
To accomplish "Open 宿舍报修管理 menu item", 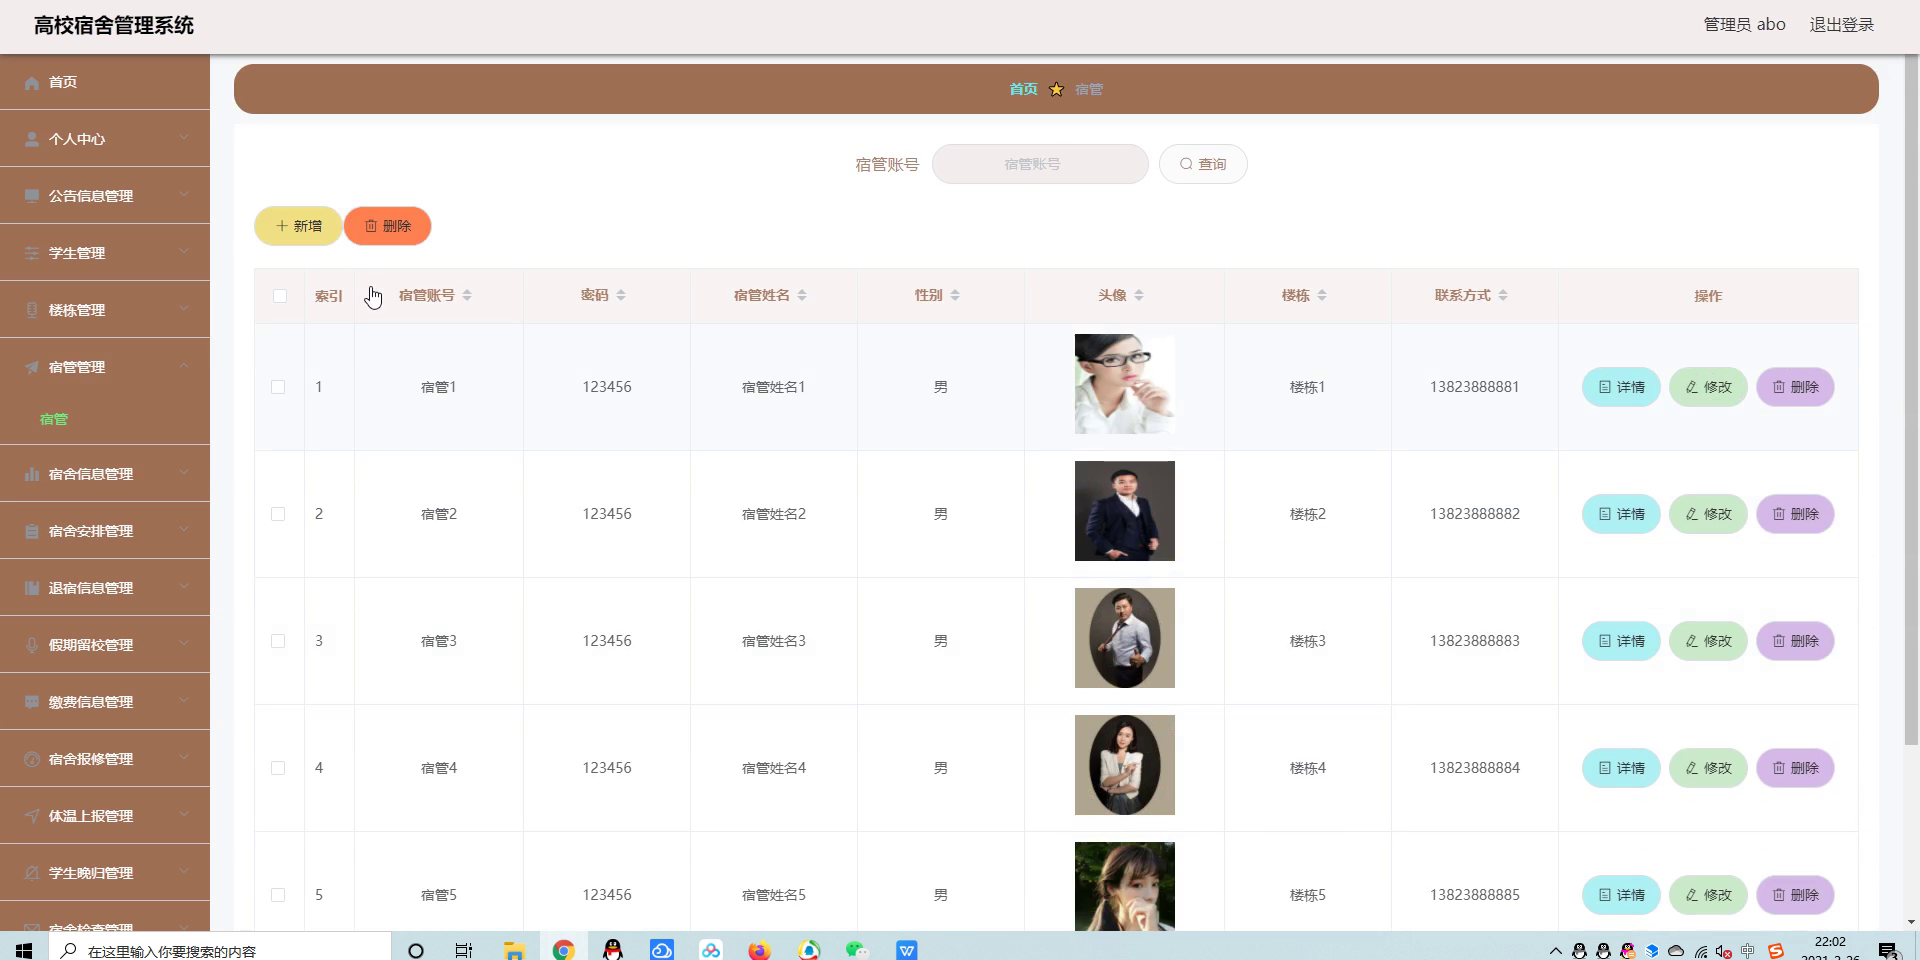I will pos(105,759).
